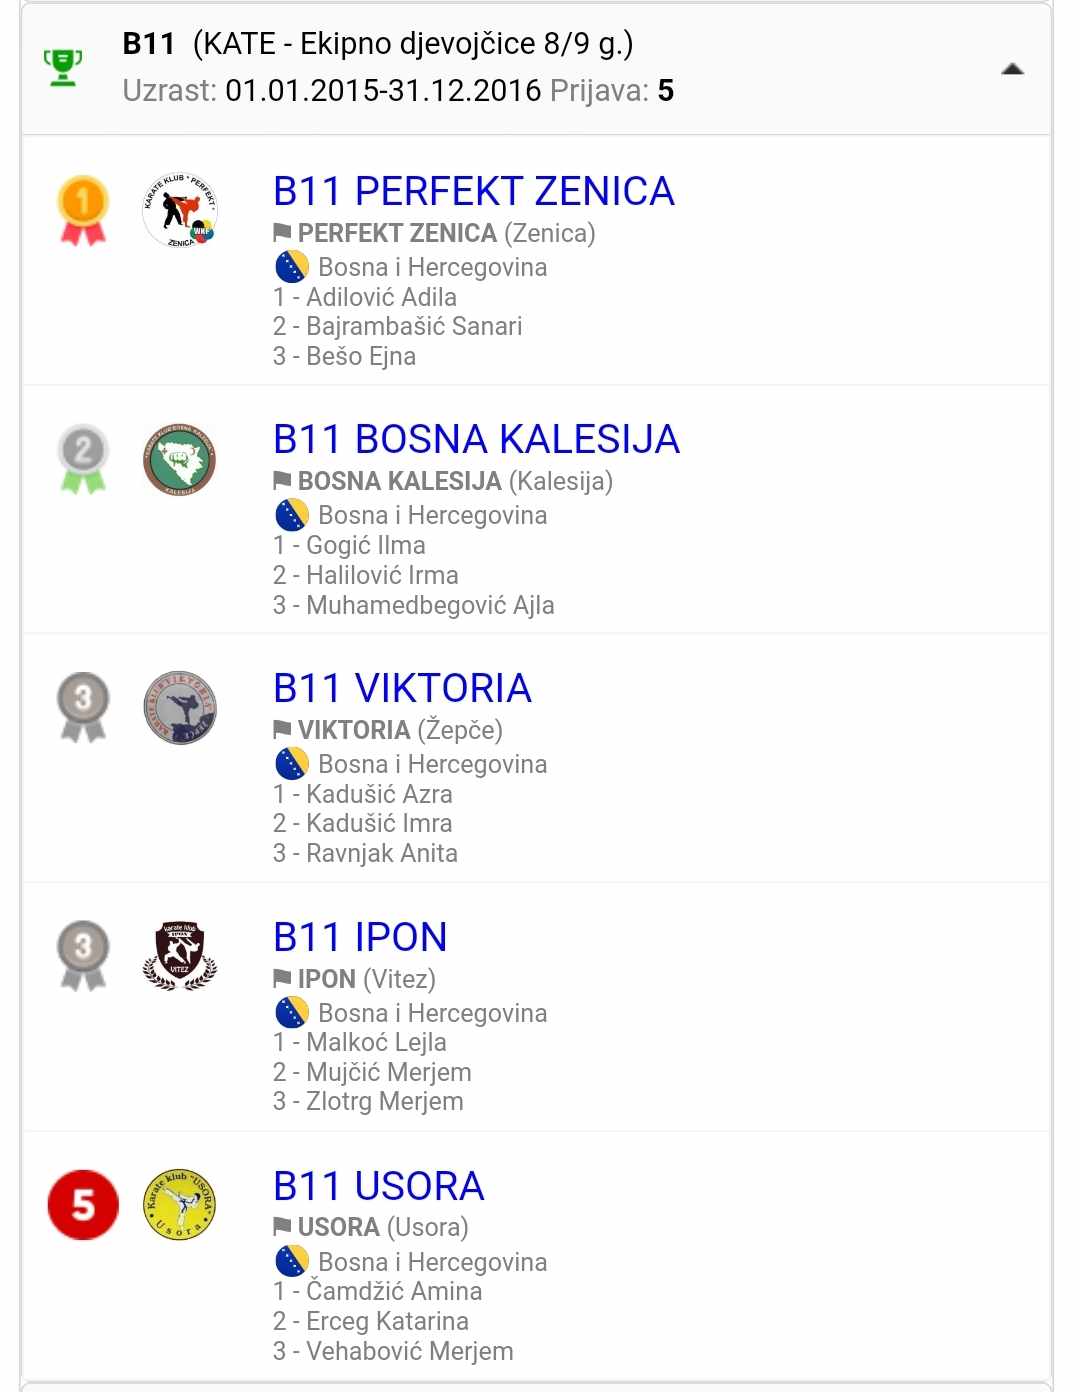Open the B11 PERFEKT ZENICA team link
This screenshot has height=1392, width=1080.
[x=473, y=191]
